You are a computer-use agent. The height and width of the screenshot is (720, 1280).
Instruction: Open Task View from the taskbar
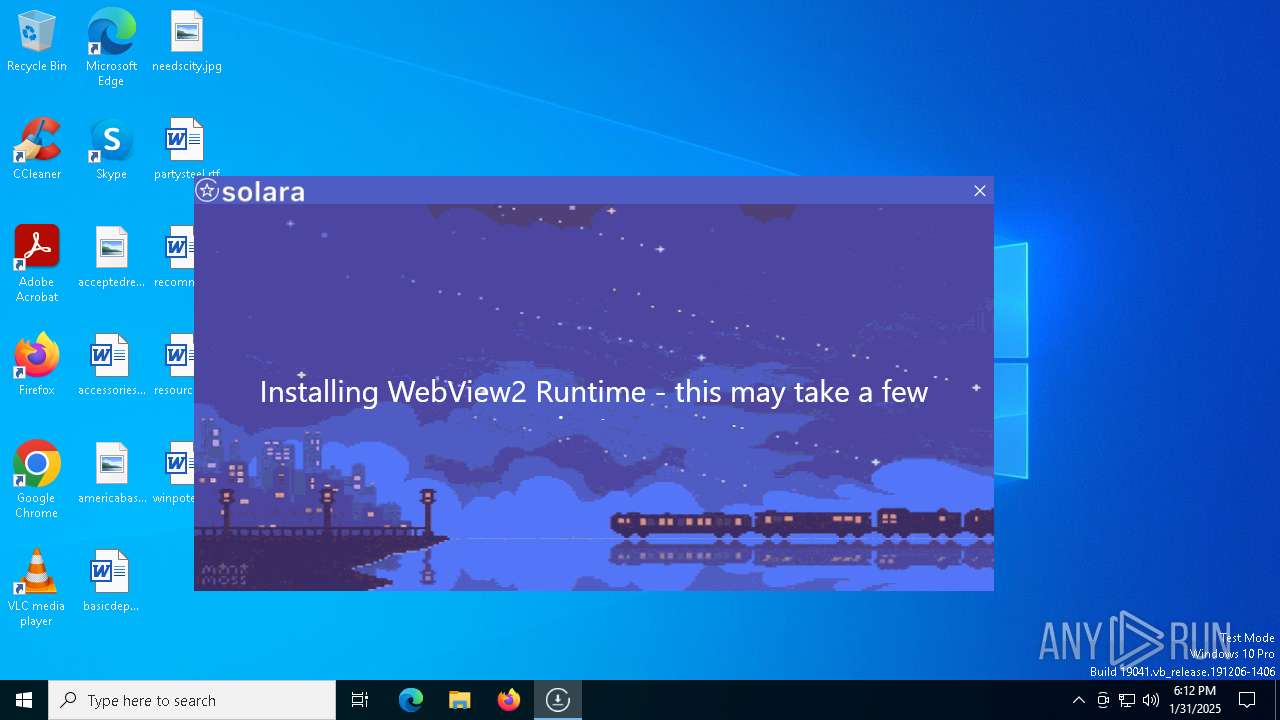pyautogui.click(x=360, y=700)
